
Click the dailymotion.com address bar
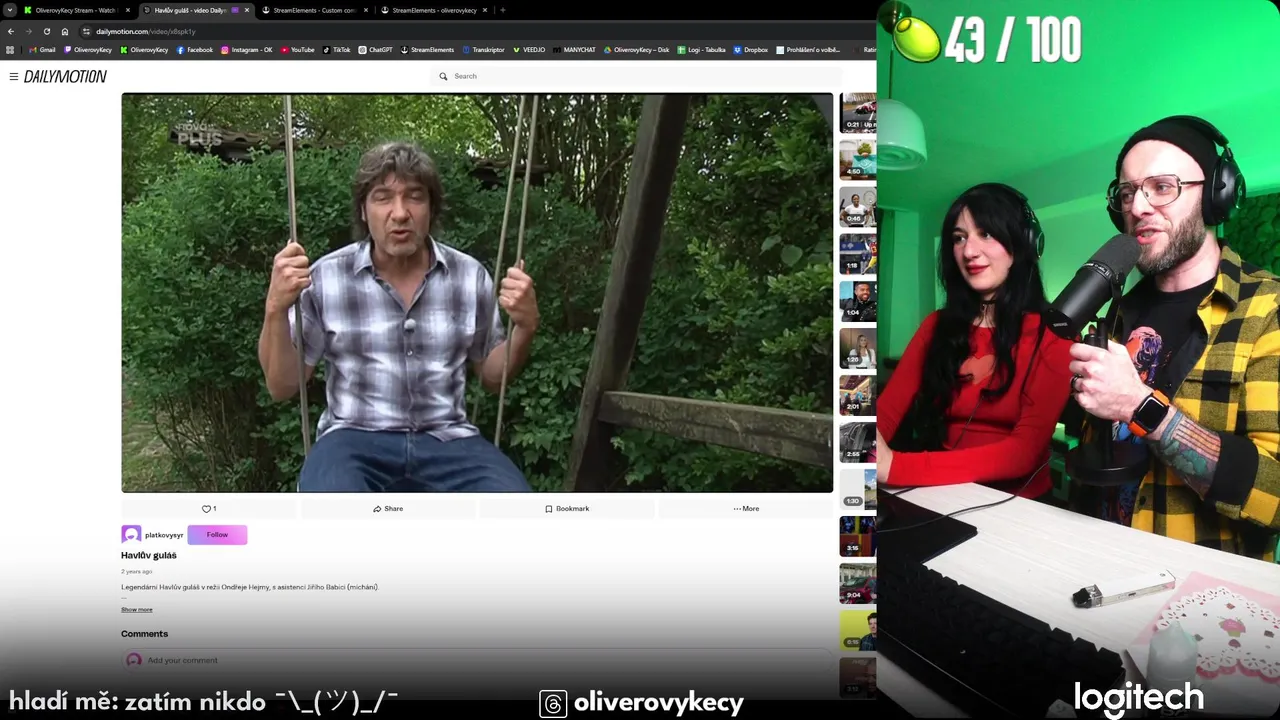[475, 31]
